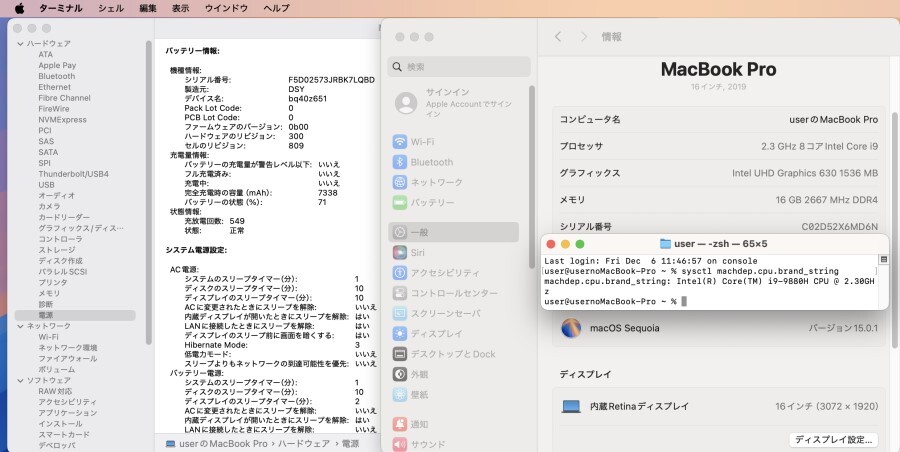Click the built-in Retina display laptop icon
Image resolution: width=900 pixels, height=452 pixels.
click(x=571, y=407)
